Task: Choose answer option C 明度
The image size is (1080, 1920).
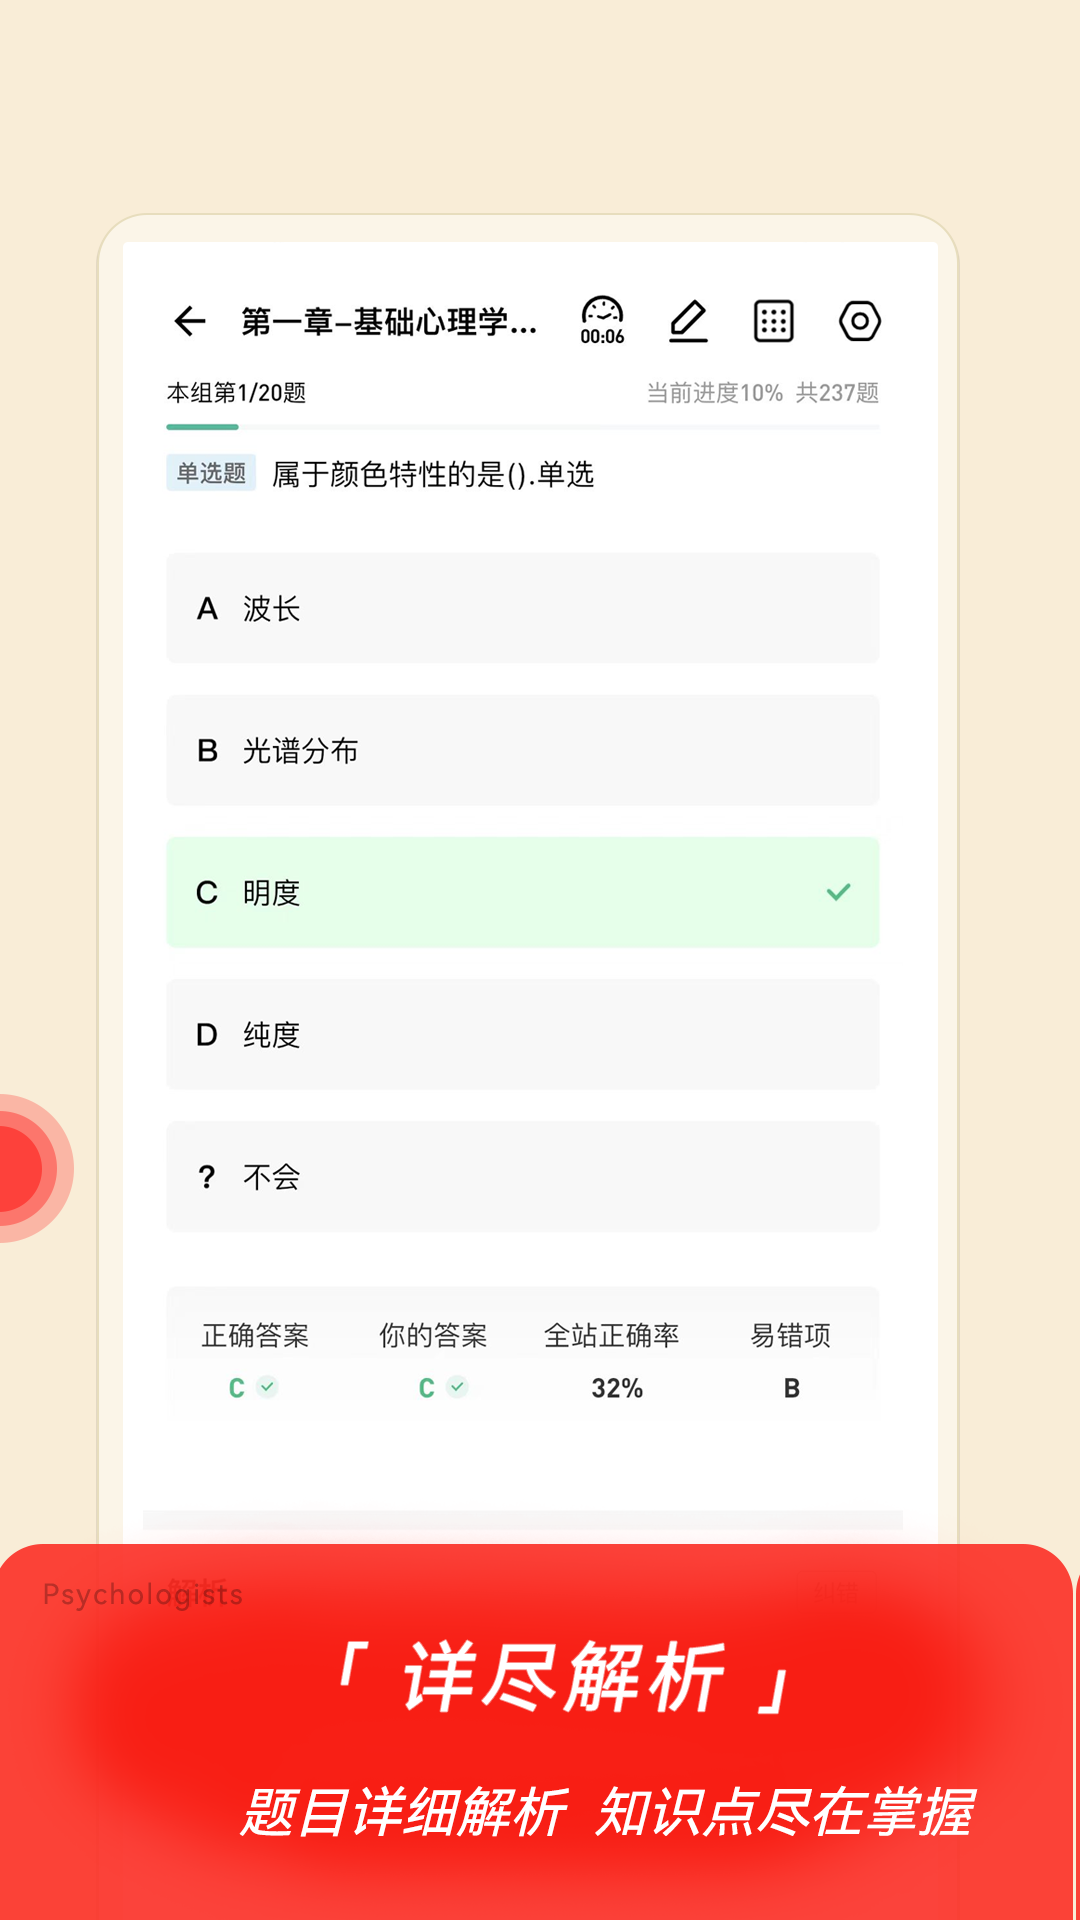Action: 500,892
